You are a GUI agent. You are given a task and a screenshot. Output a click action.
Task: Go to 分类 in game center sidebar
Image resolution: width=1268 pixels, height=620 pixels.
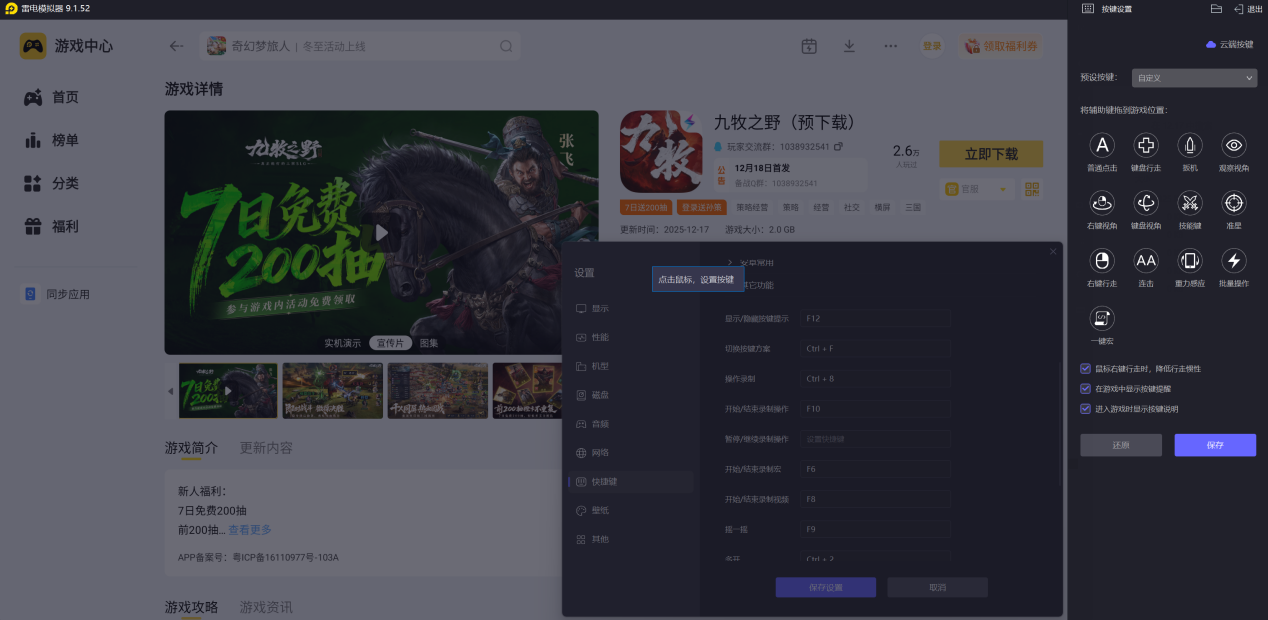(53, 183)
